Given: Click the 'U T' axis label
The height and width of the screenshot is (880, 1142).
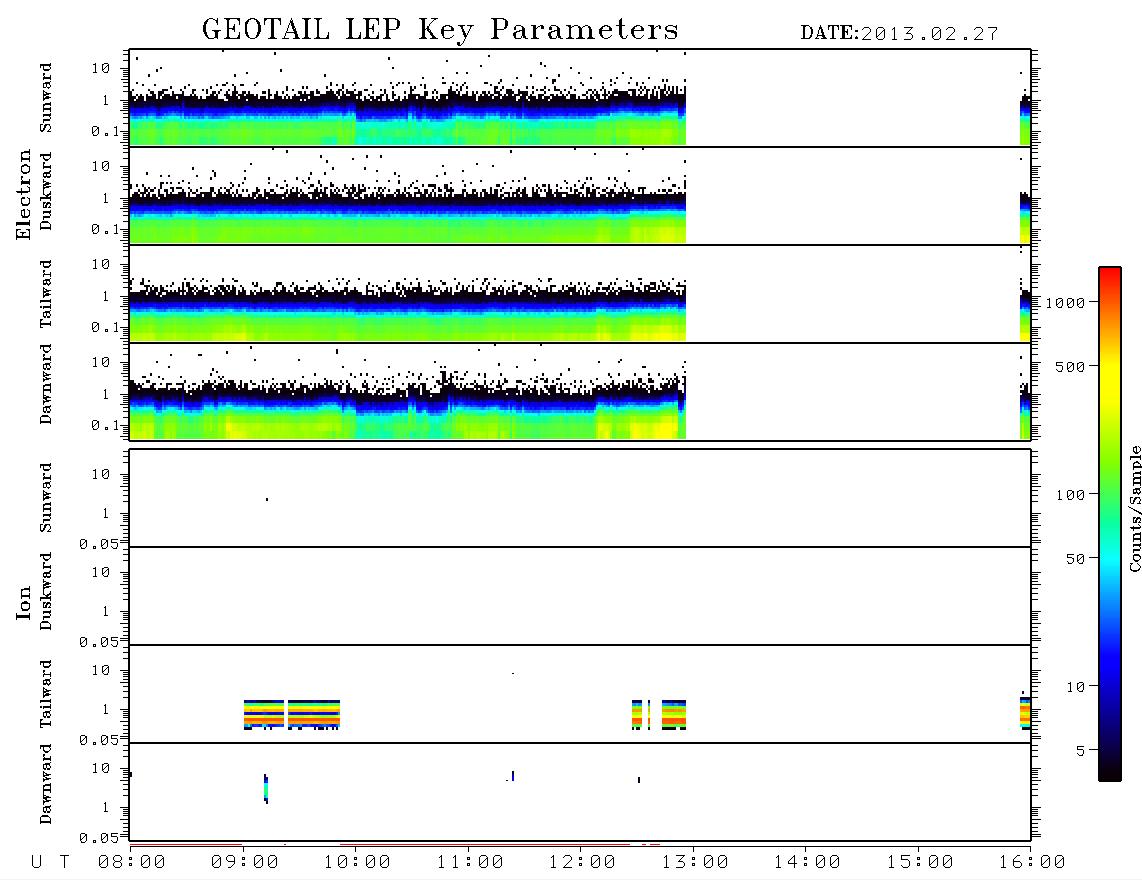Looking at the screenshot, I should (50, 863).
